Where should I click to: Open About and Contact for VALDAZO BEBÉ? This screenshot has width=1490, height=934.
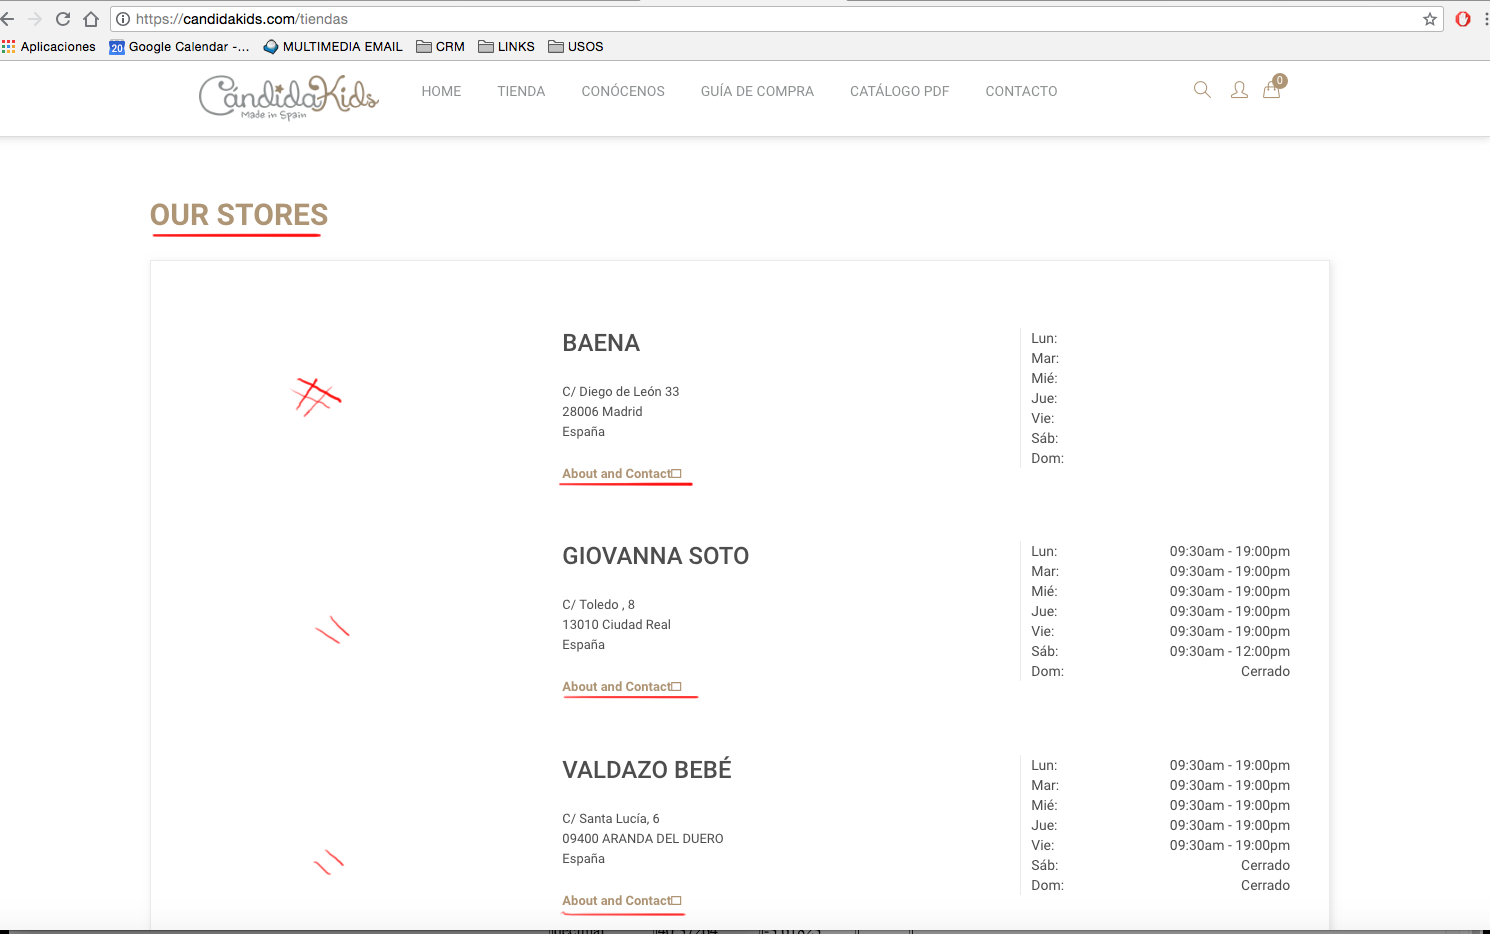[x=622, y=901]
